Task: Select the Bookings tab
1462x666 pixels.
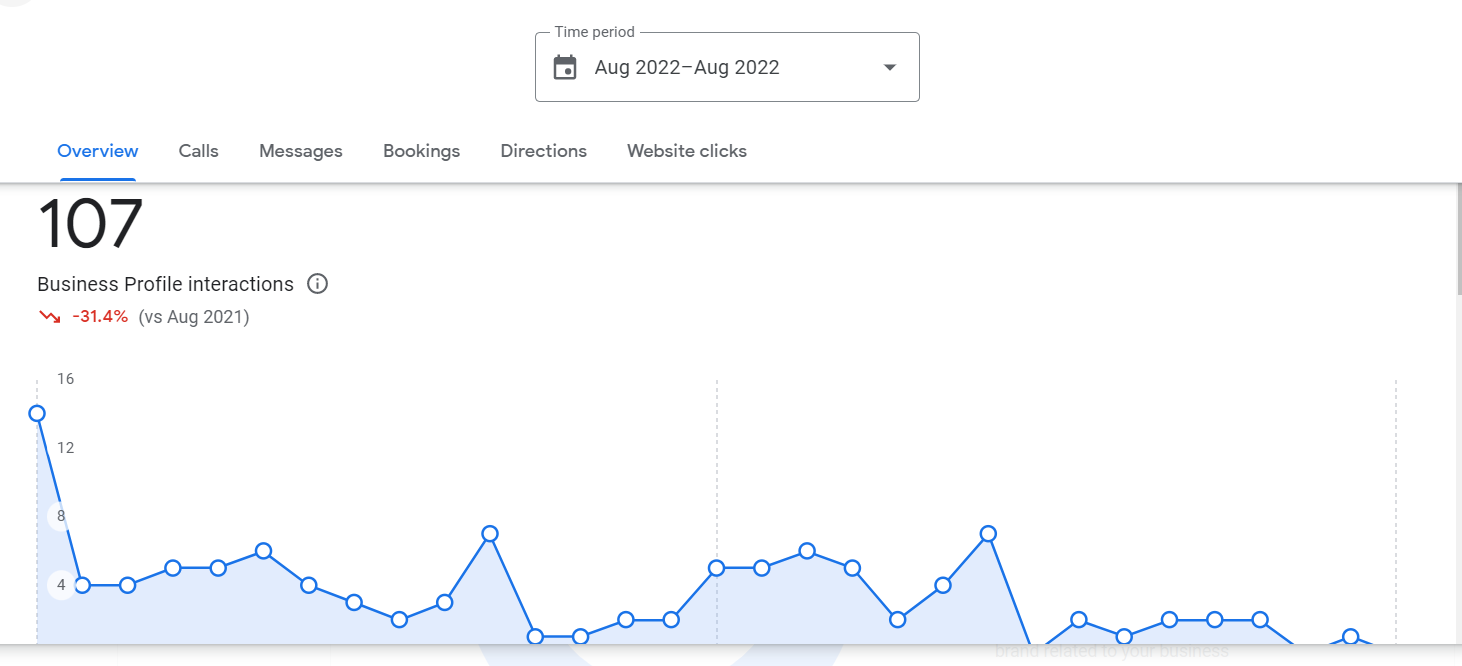Action: coord(422,151)
